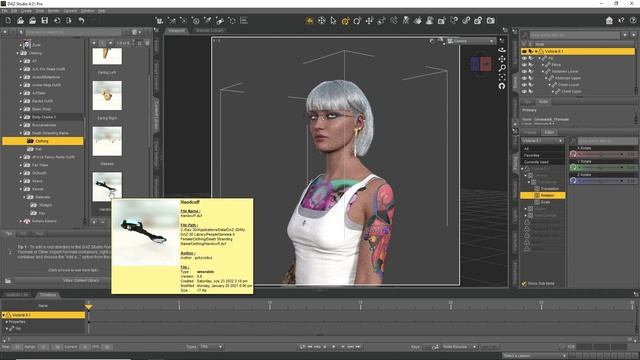Toggle visibility eye for Victoria 8.1
The image size is (640, 360).
524,51
